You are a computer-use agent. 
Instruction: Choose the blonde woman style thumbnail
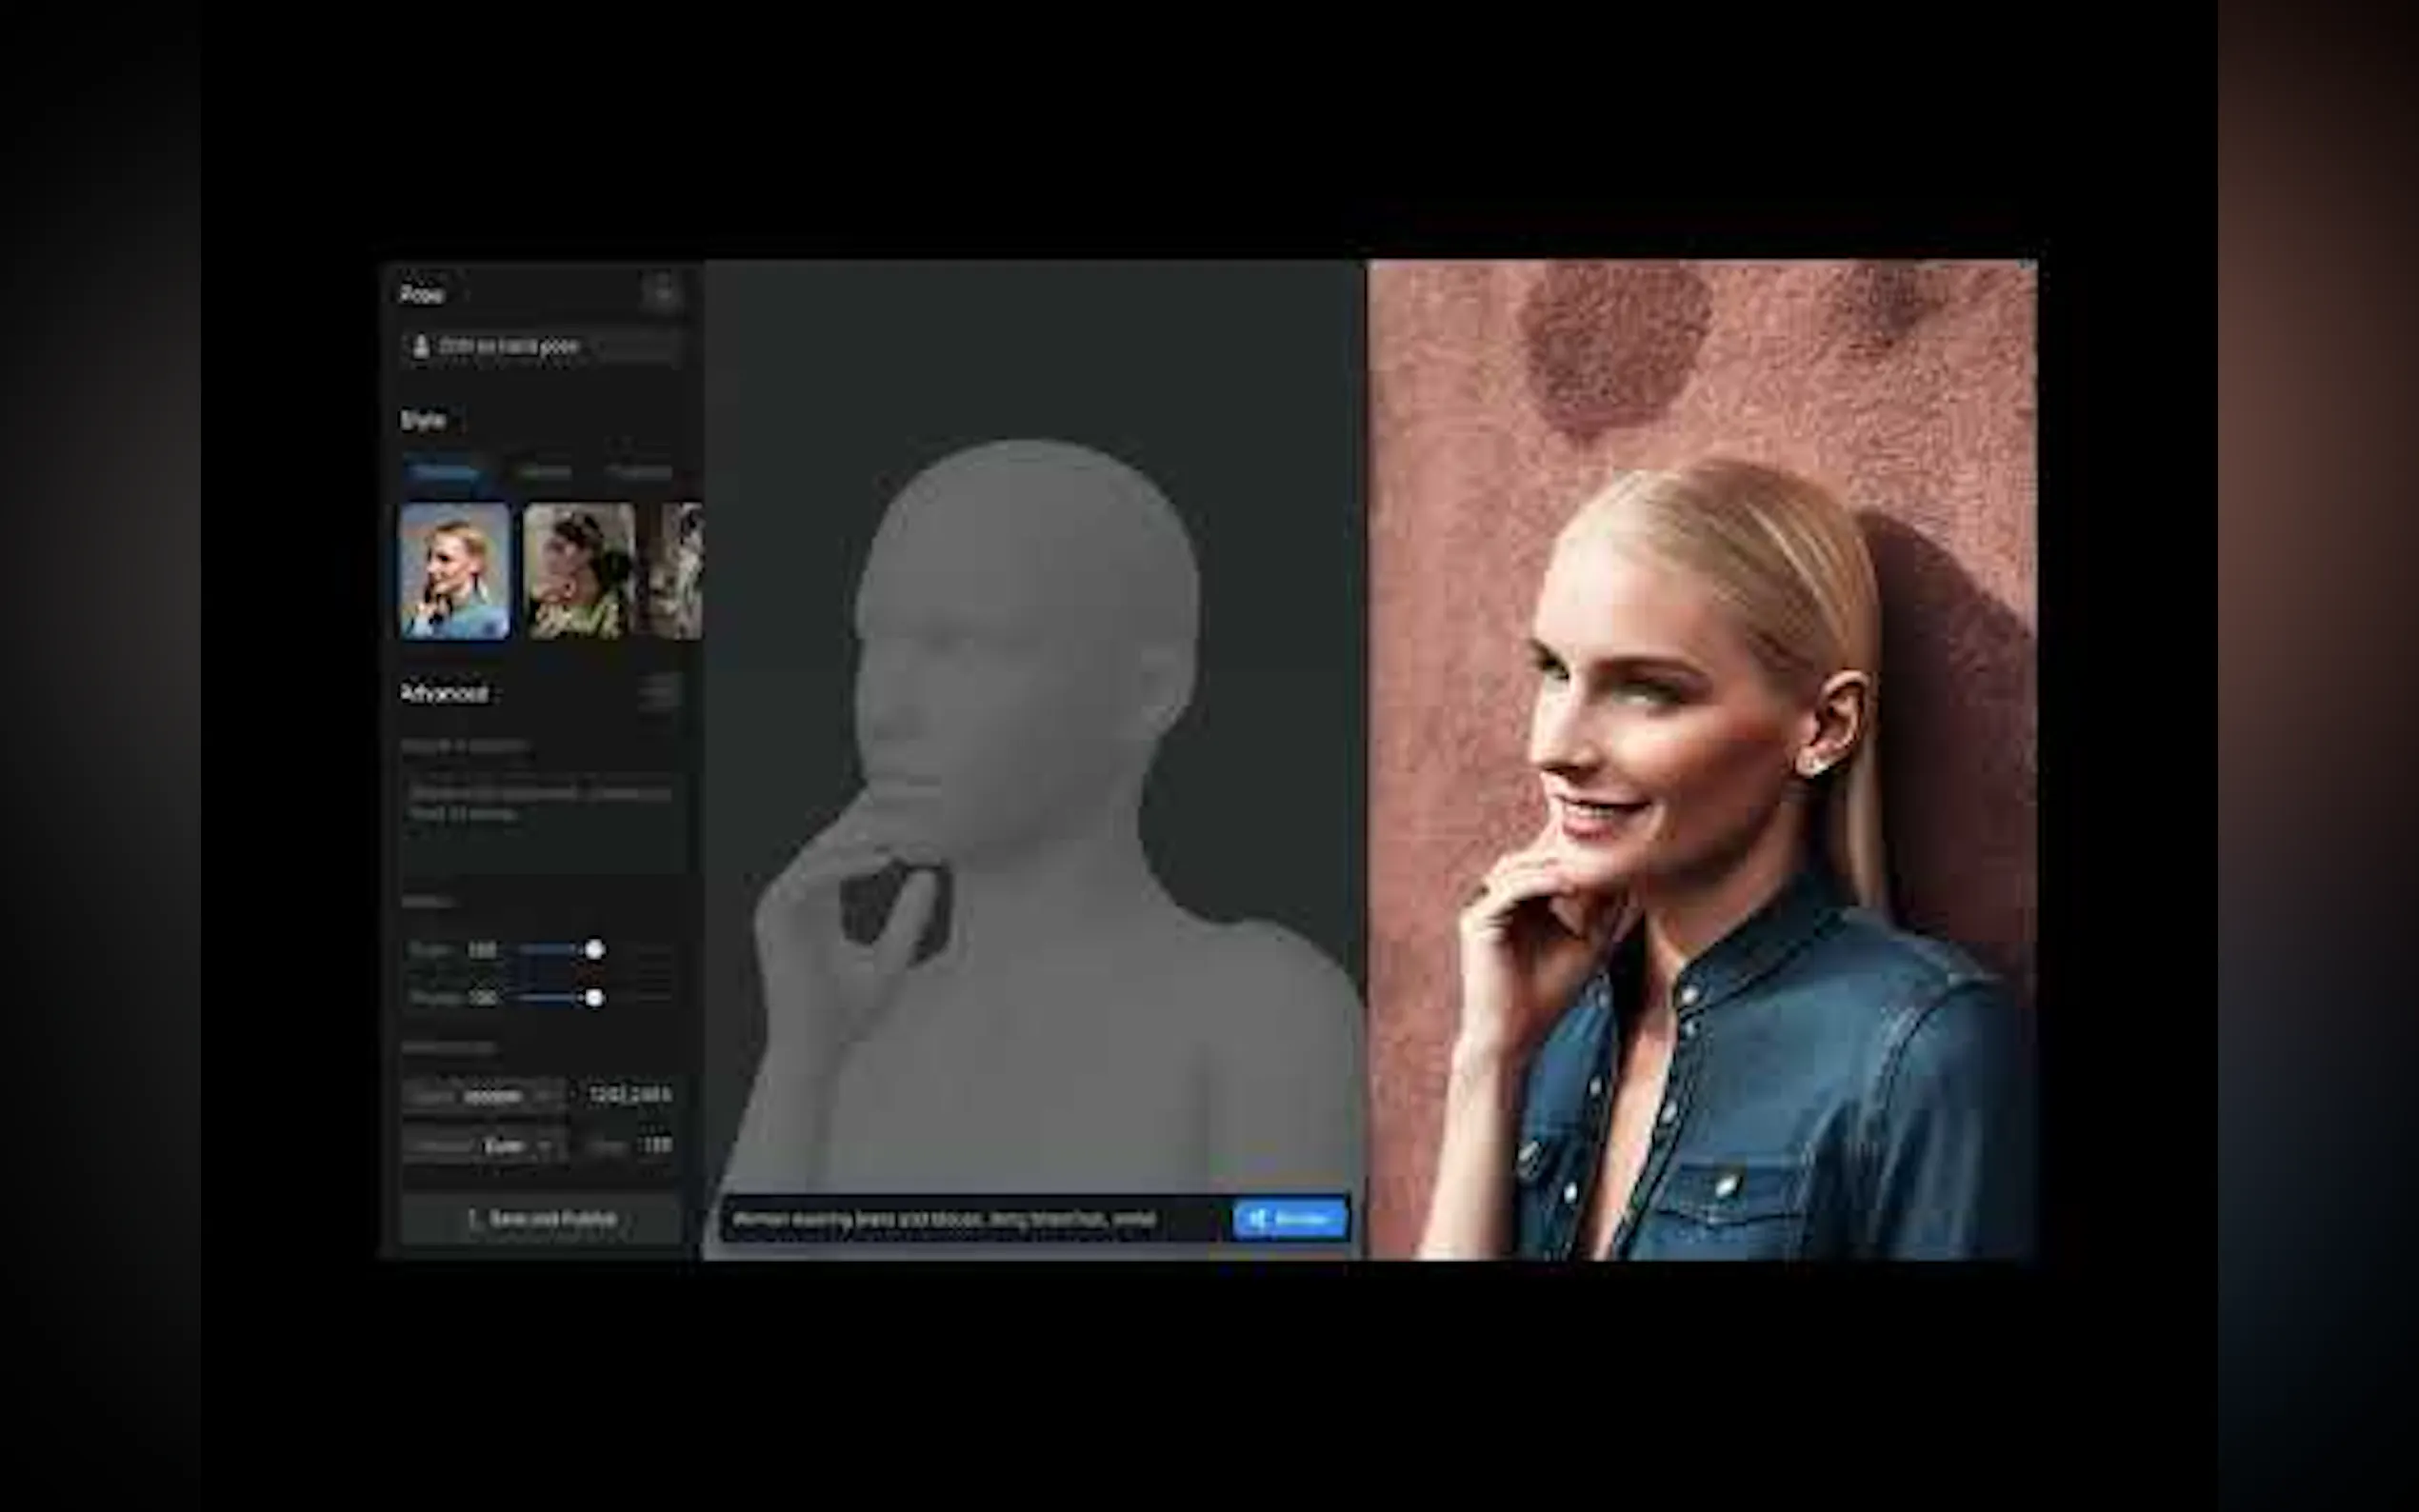[455, 571]
